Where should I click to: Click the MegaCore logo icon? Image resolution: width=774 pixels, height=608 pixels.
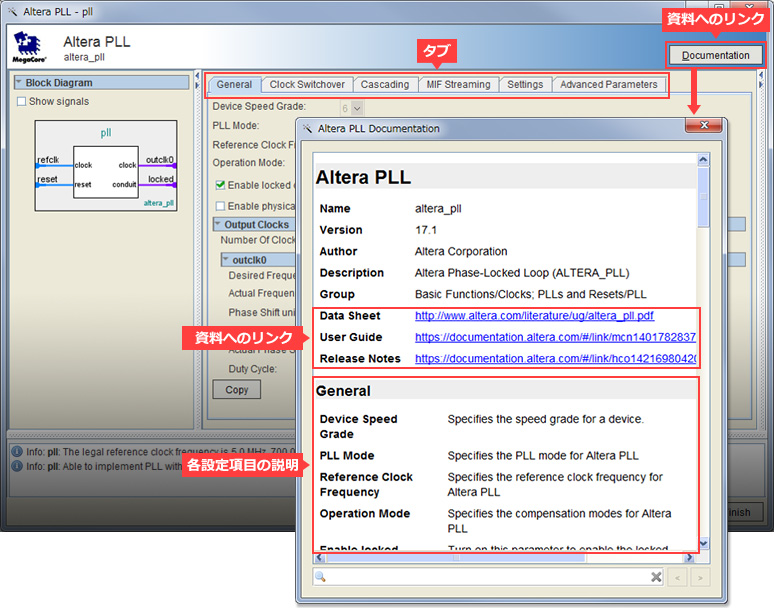pyautogui.click(x=29, y=47)
